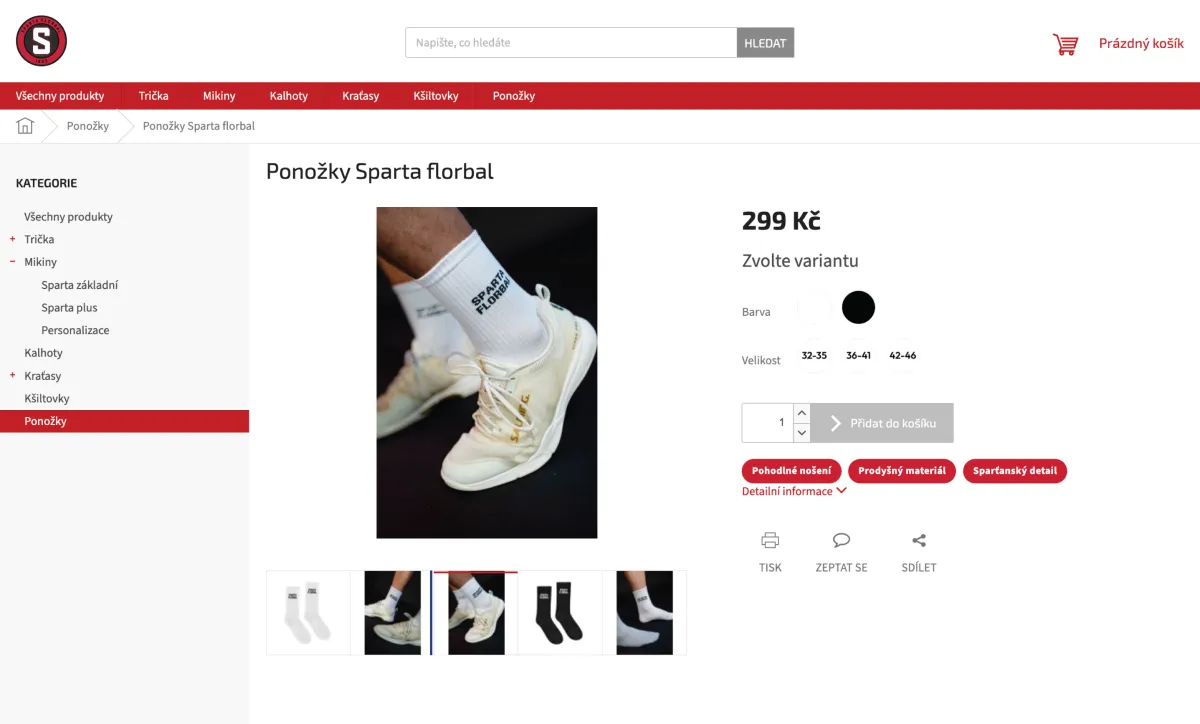Open the shopping cart icon
1200x724 pixels.
point(1065,44)
